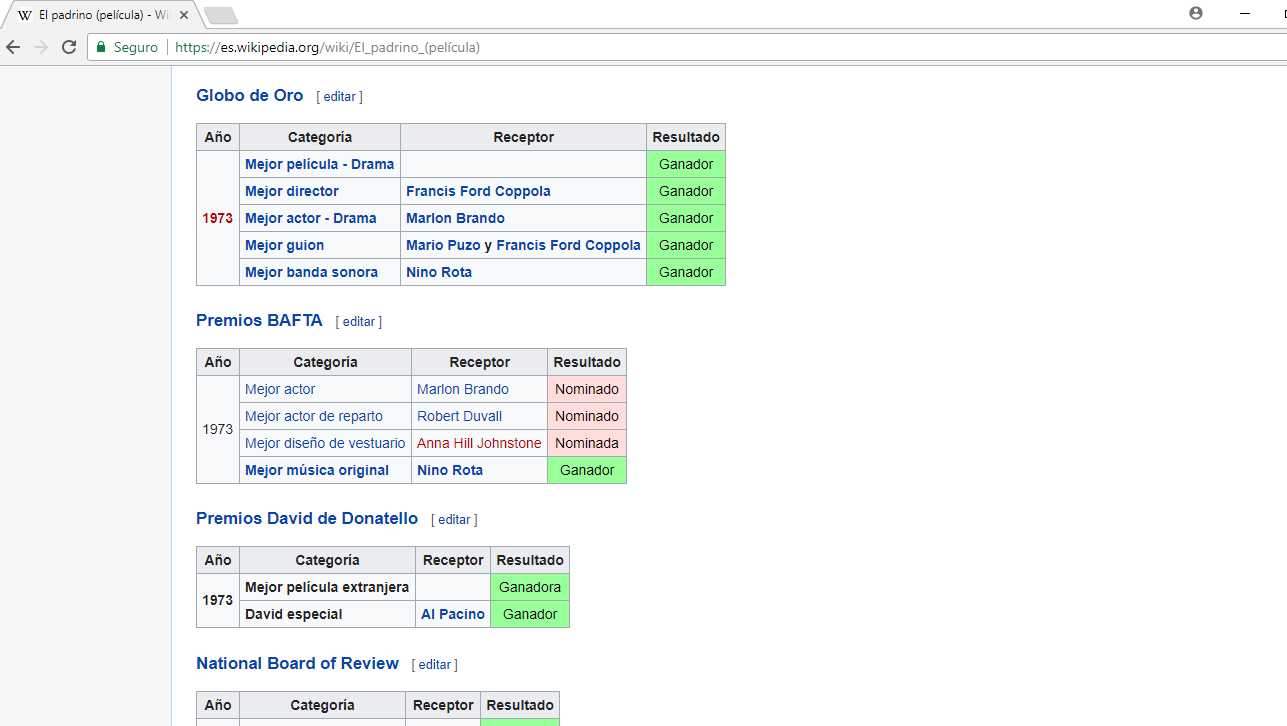Open the Chrome user profile icon
Viewport: 1287px width, 726px height.
click(1196, 13)
